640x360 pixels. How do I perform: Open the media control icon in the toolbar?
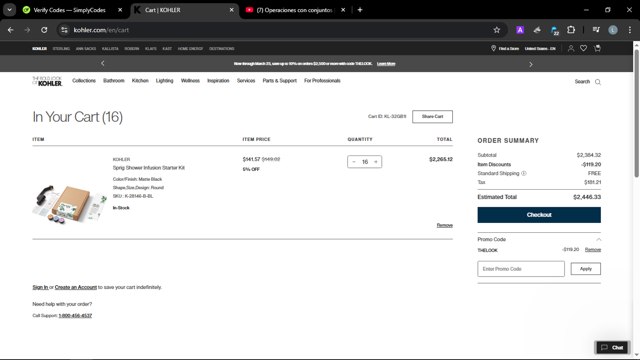[x=596, y=30]
